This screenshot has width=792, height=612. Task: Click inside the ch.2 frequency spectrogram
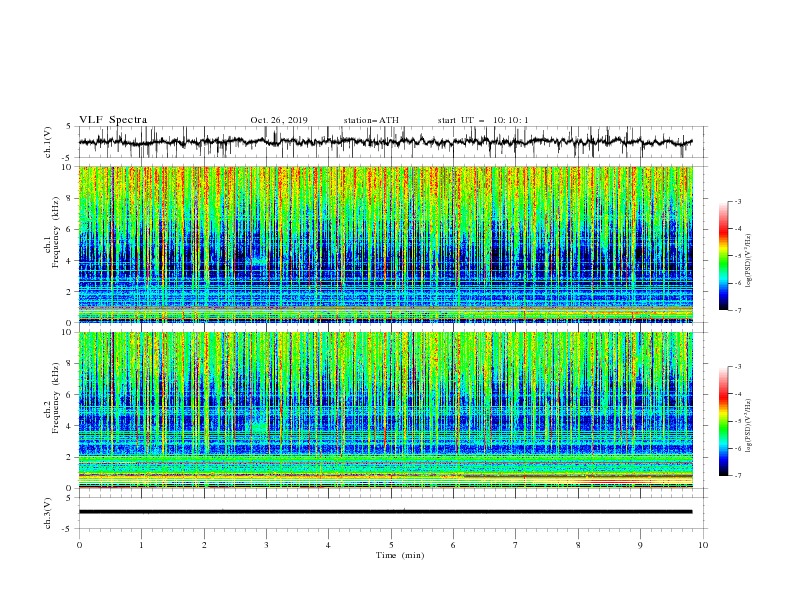pos(386,410)
